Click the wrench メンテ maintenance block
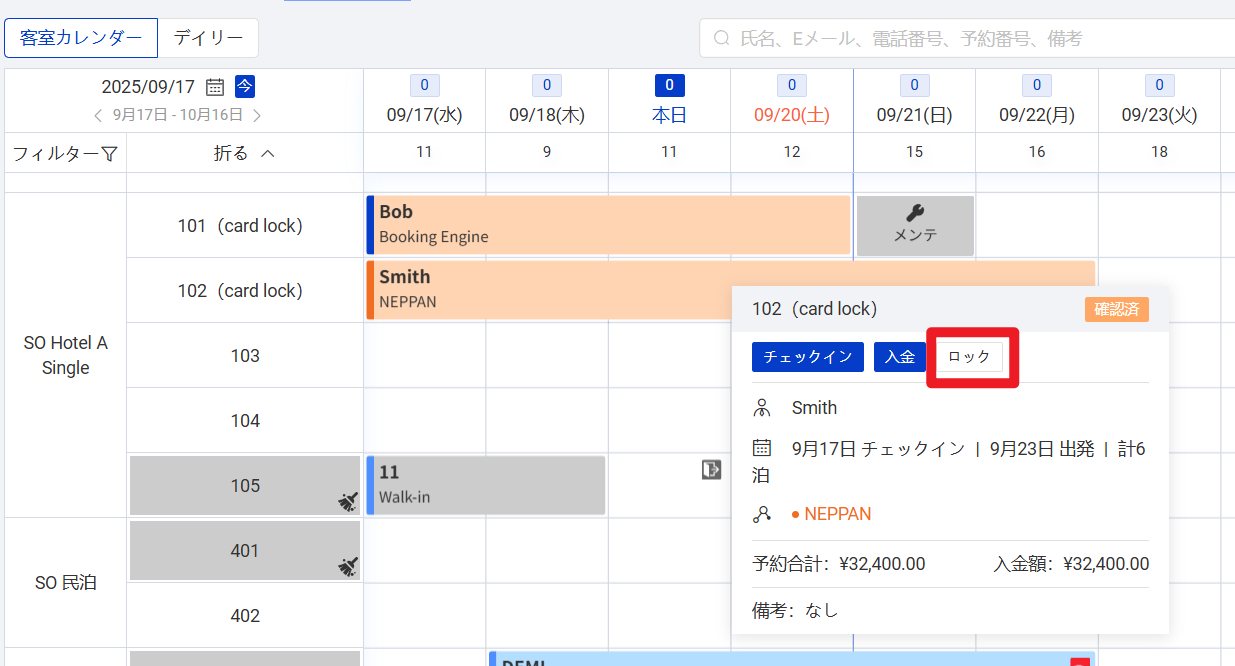This screenshot has height=666, width=1235. 915,225
